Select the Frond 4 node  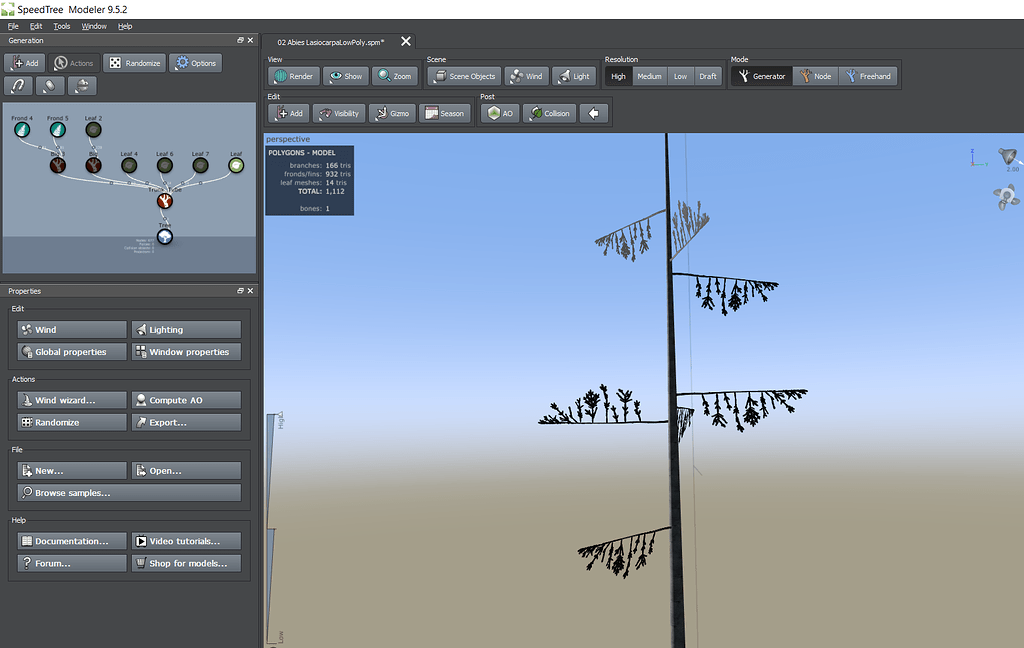tap(22, 128)
